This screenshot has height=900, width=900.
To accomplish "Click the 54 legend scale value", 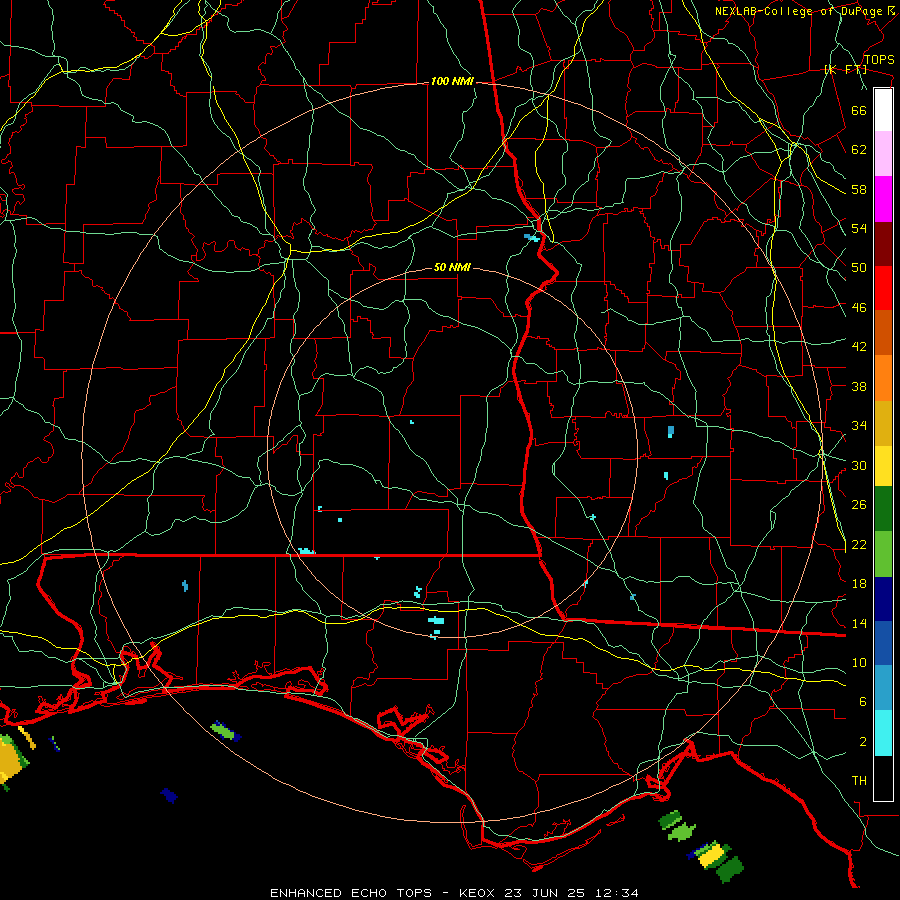I will pyautogui.click(x=859, y=228).
